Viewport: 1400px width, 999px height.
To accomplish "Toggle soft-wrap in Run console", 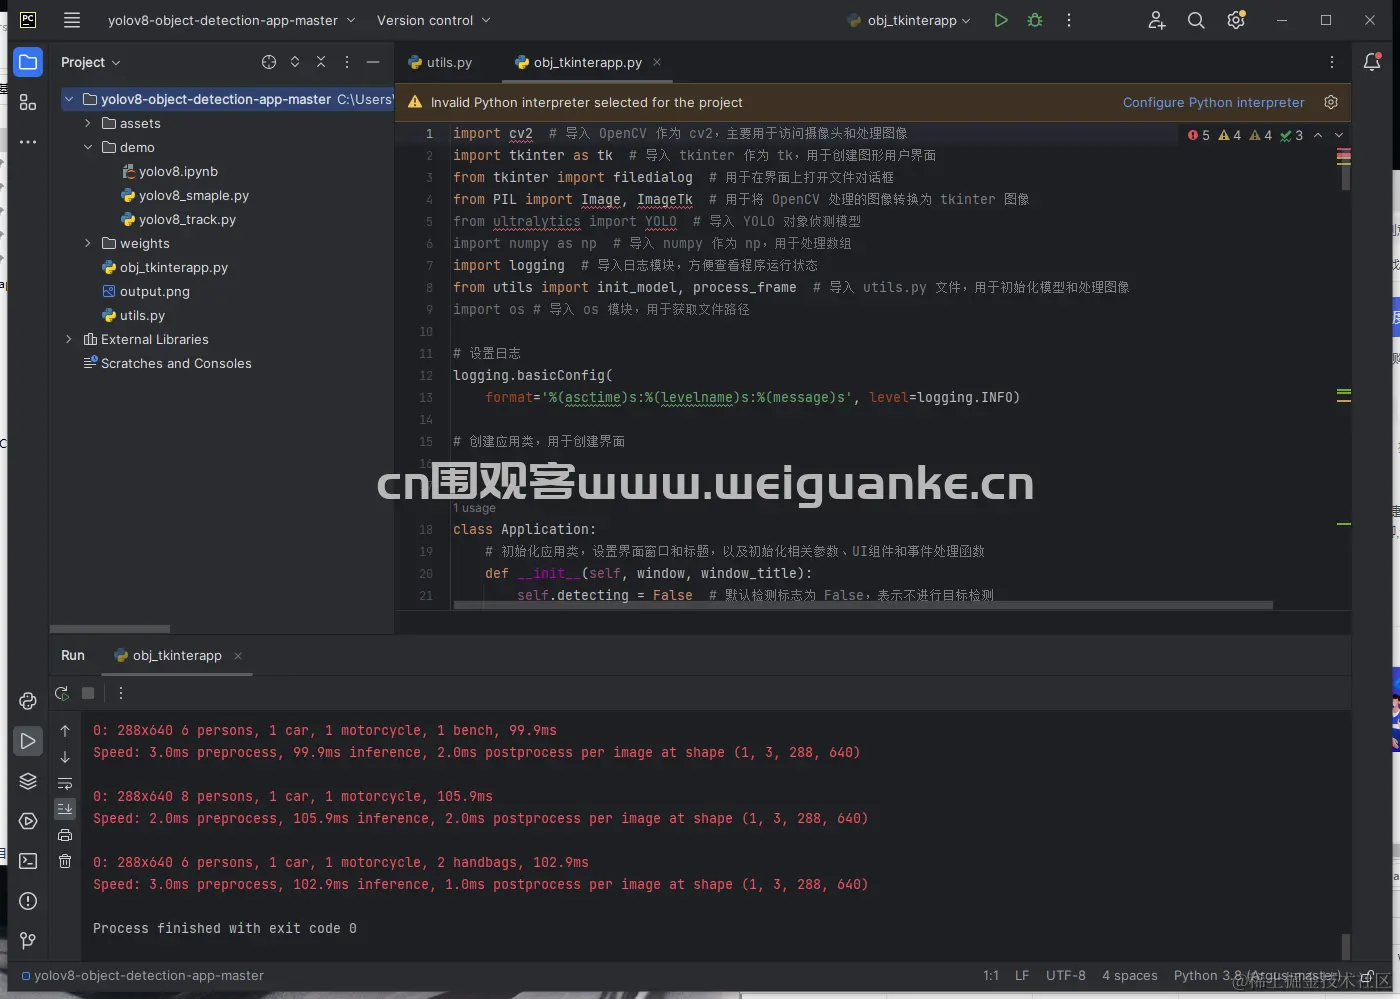I will (65, 783).
